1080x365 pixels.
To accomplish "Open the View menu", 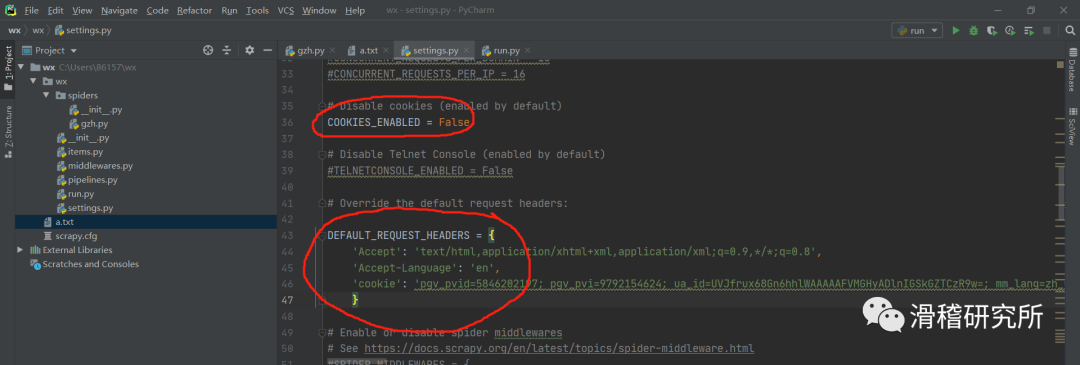I will pyautogui.click(x=82, y=10).
